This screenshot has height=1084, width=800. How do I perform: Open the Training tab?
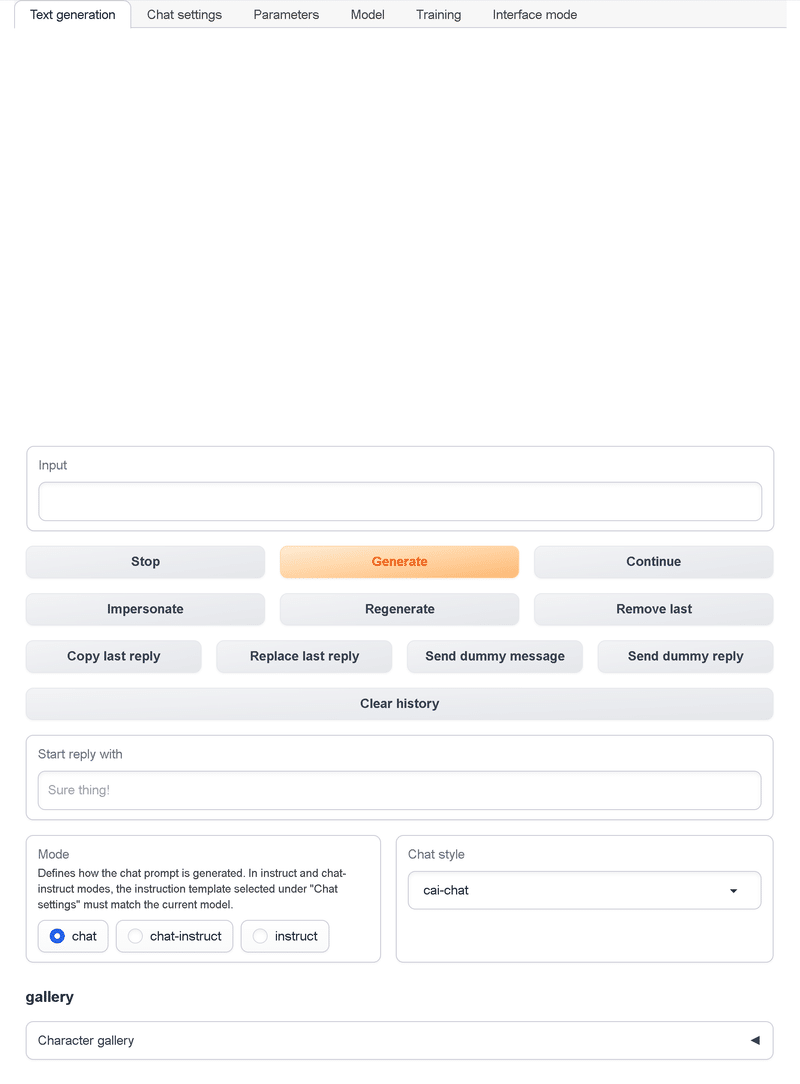pos(439,15)
